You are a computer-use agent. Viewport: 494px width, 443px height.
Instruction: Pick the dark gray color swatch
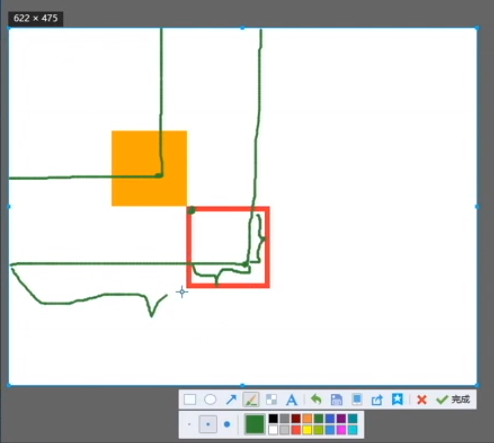click(284, 418)
